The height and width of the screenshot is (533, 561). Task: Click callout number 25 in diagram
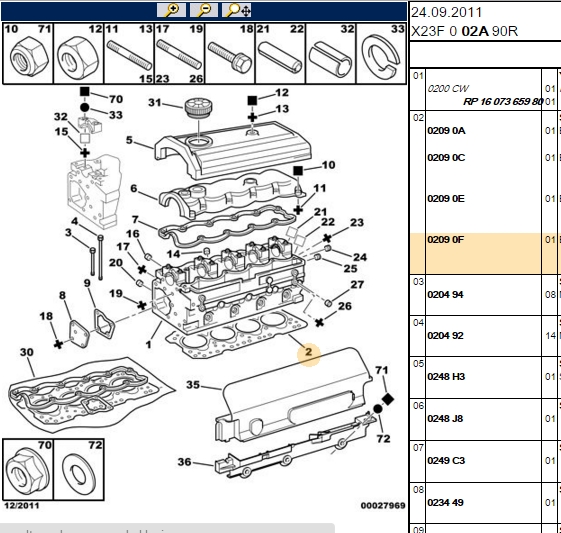point(350,268)
